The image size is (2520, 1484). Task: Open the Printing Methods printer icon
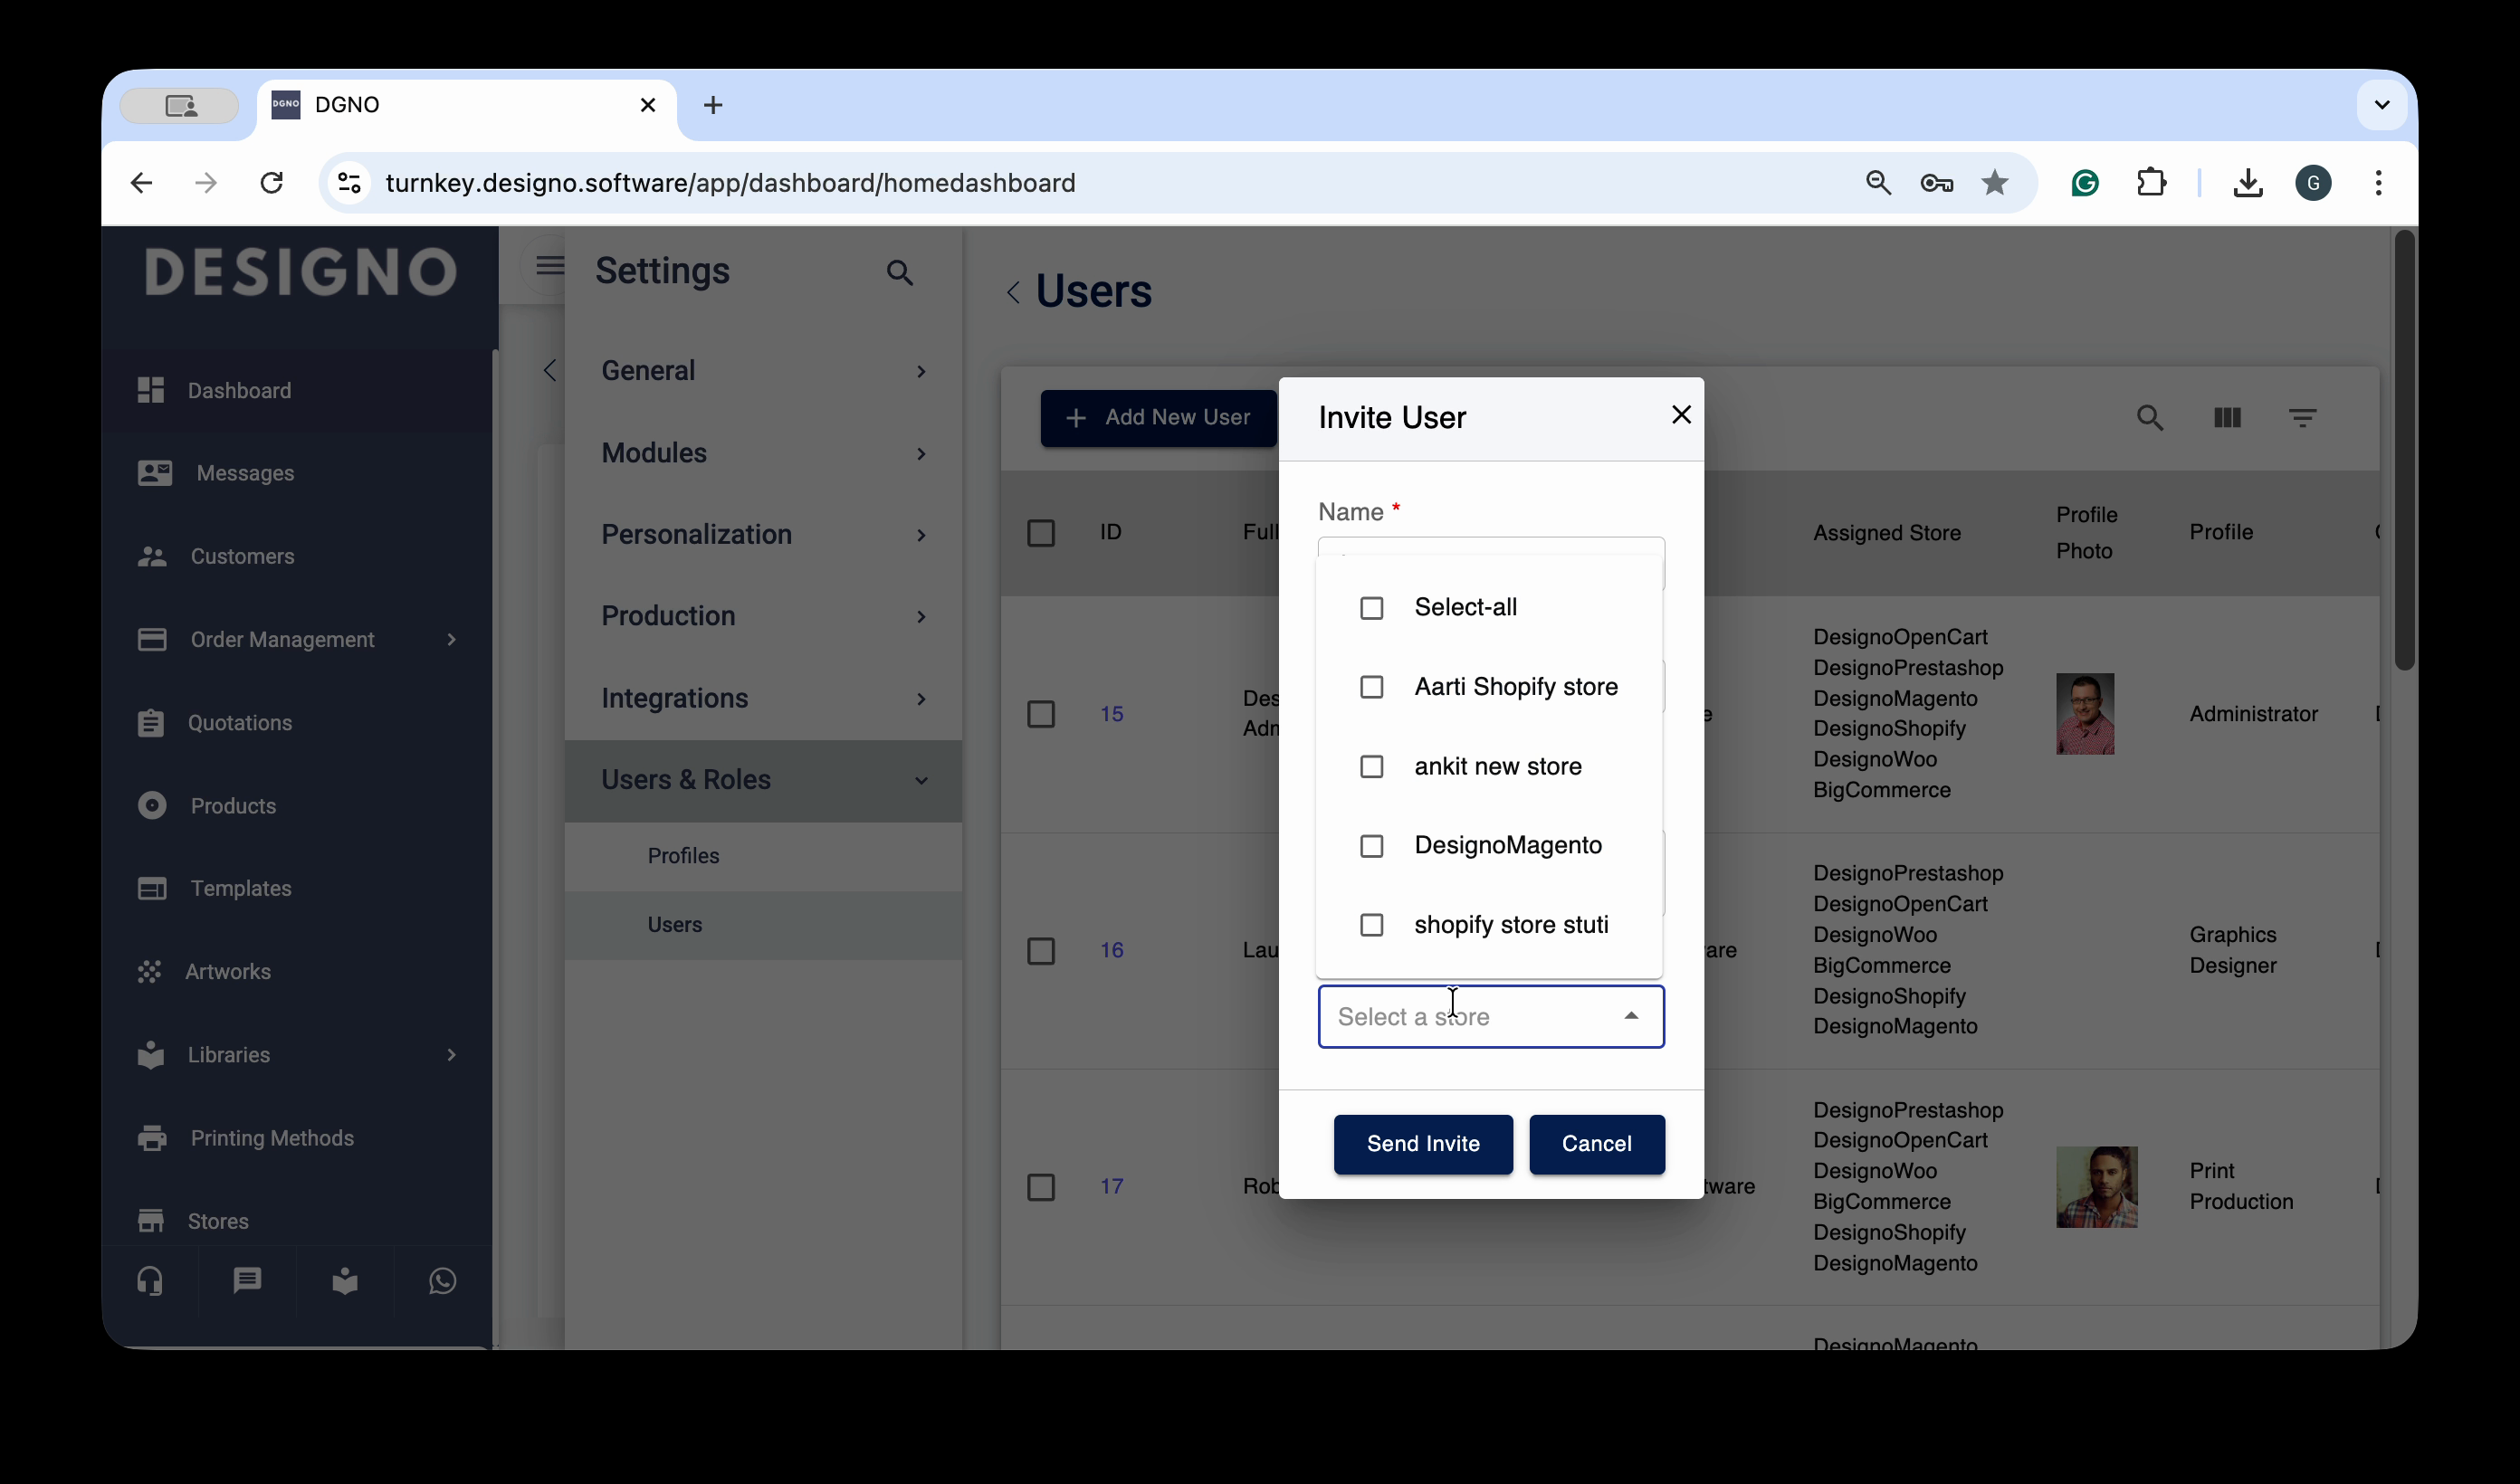pos(152,1137)
